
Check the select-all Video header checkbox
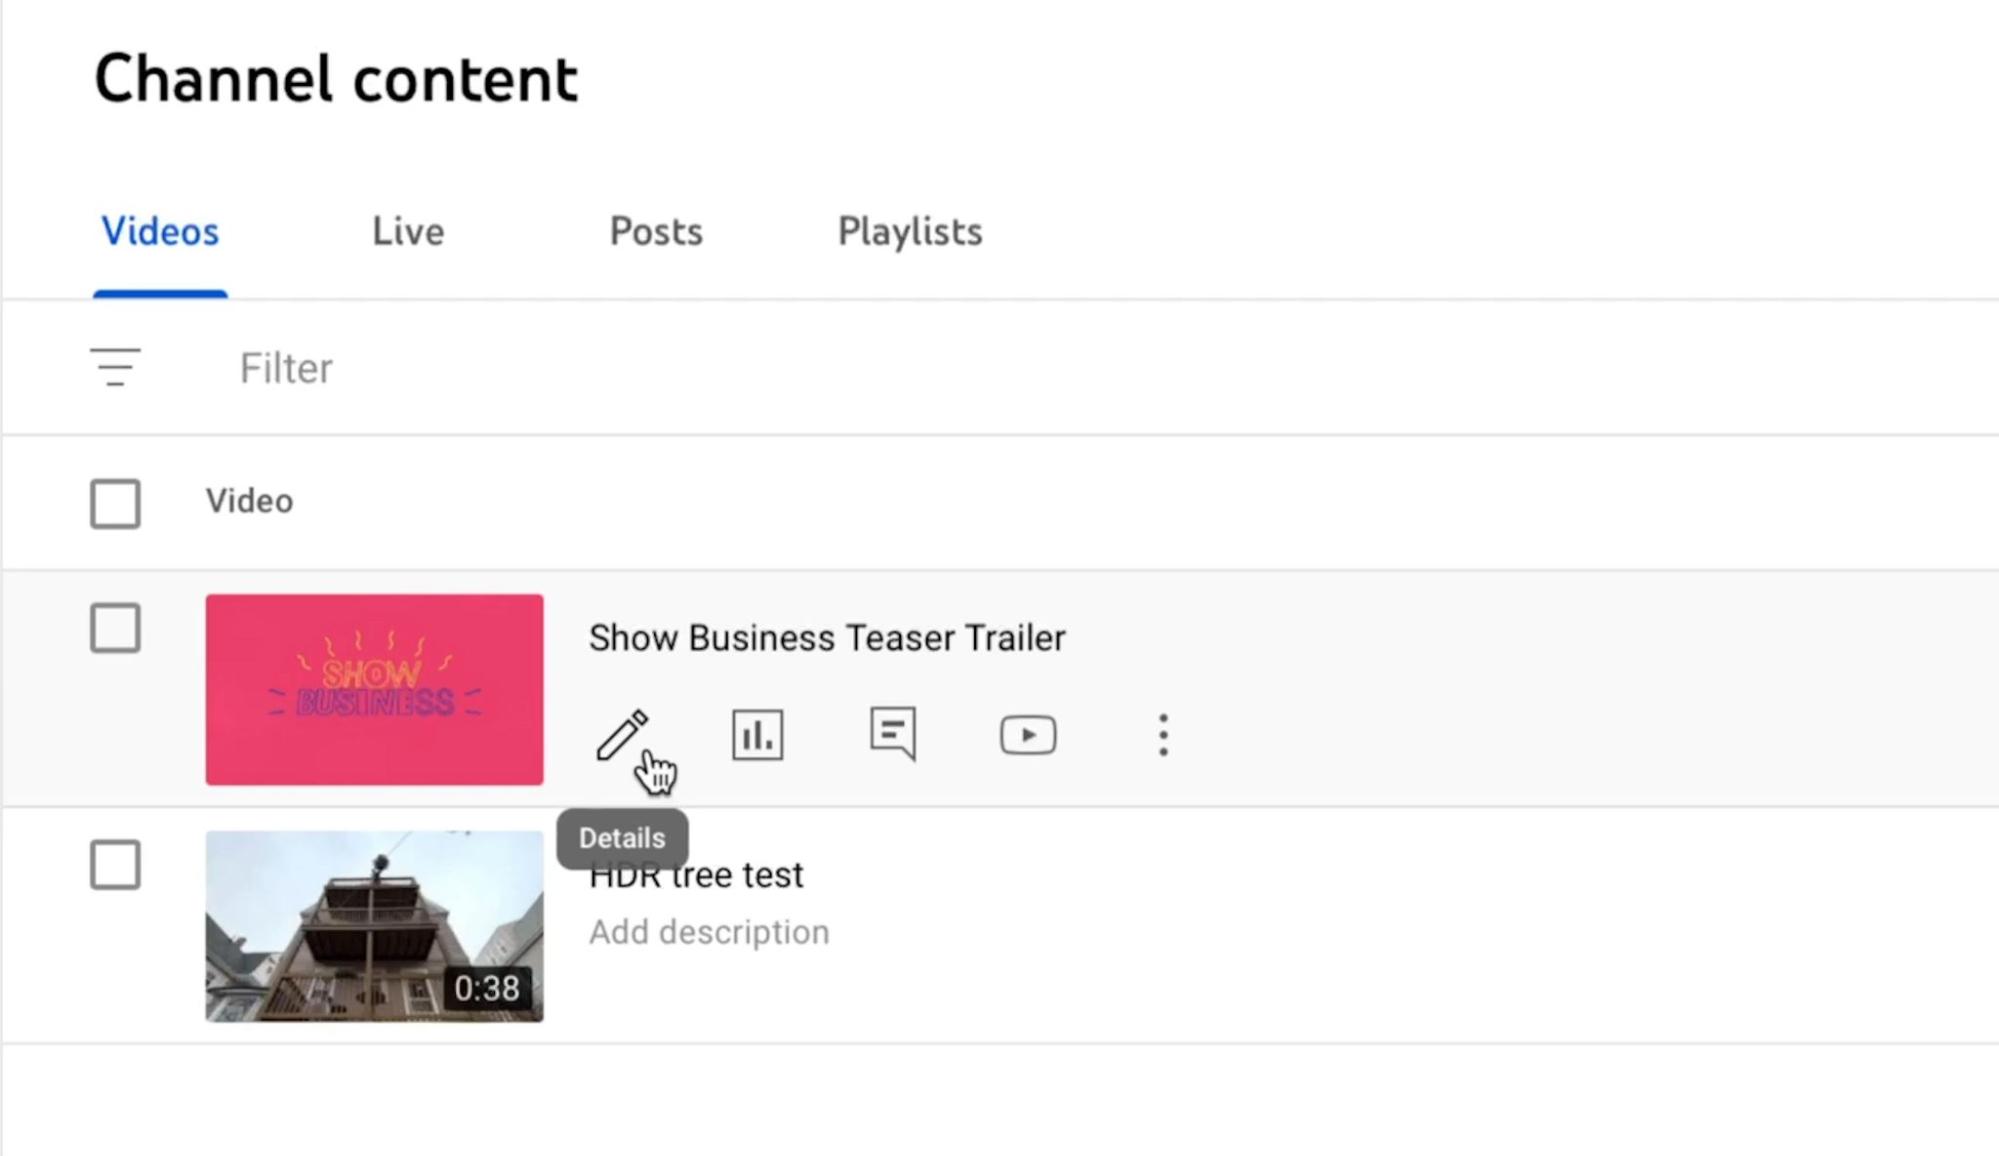click(115, 503)
